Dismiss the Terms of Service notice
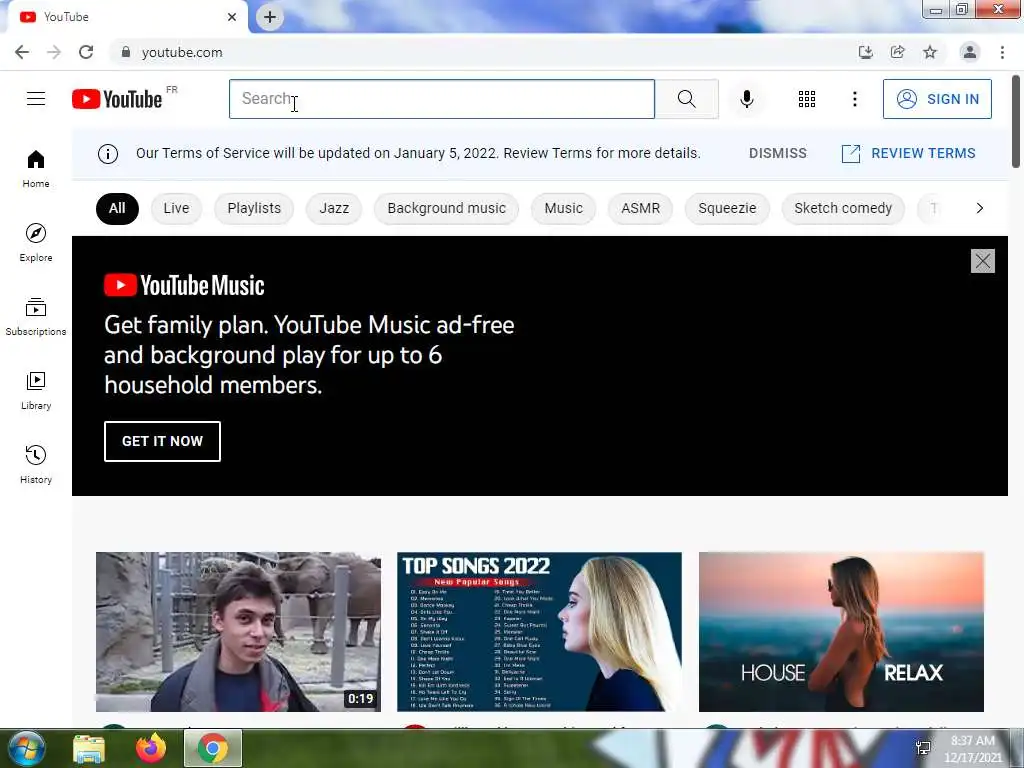 [x=778, y=153]
